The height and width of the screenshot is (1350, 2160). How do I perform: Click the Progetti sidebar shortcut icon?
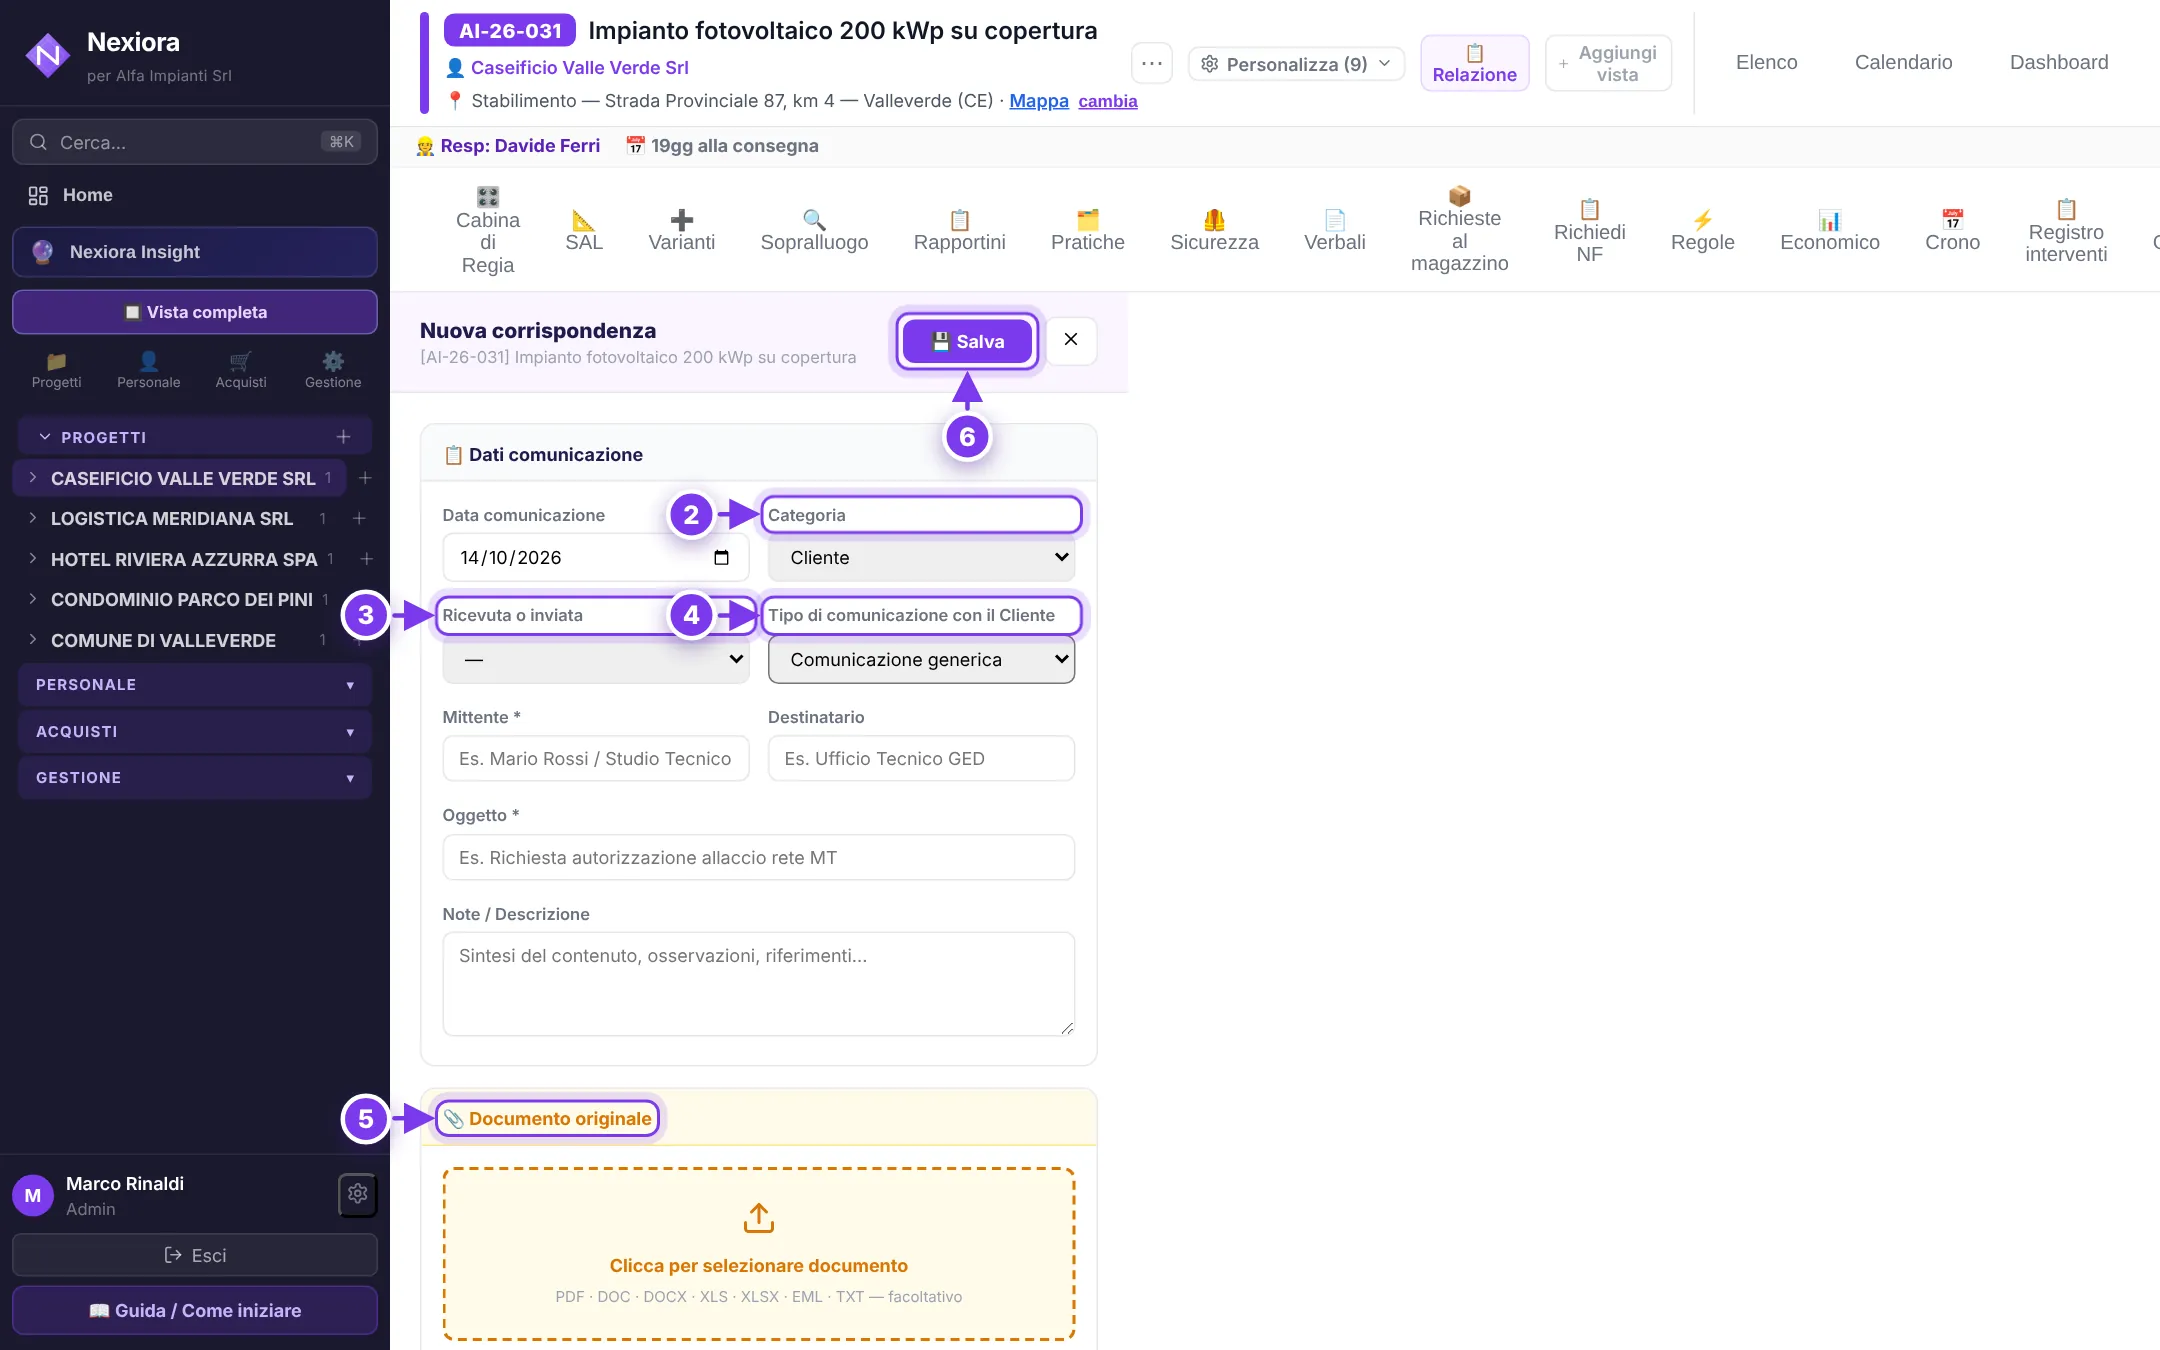[x=56, y=370]
